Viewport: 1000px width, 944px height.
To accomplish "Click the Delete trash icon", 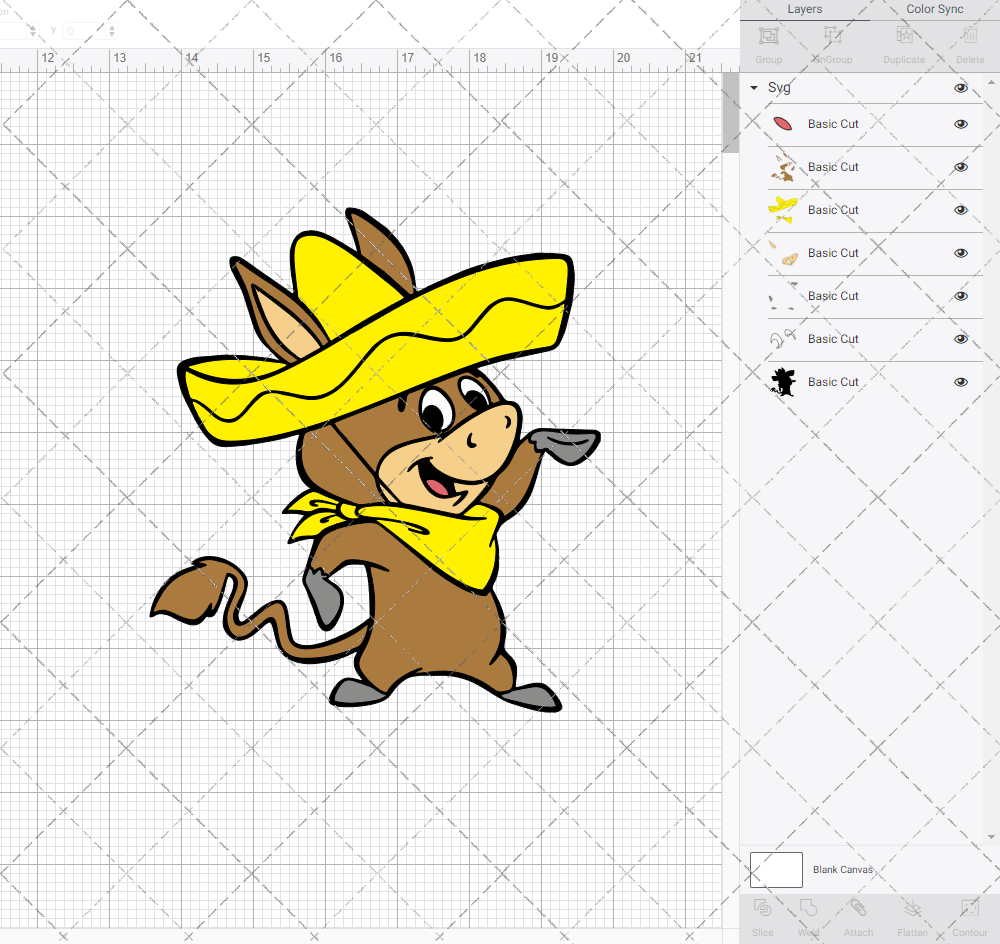I will [x=969, y=36].
